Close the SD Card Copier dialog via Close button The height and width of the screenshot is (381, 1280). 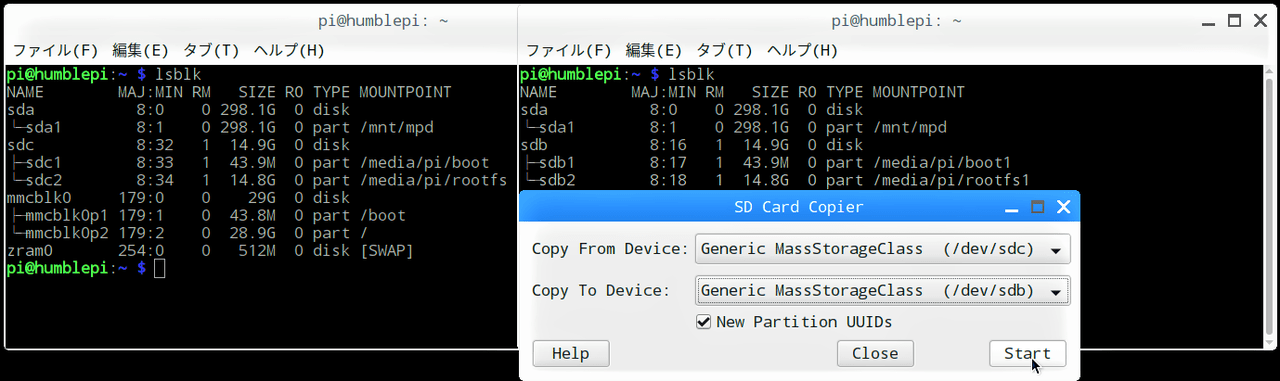875,353
